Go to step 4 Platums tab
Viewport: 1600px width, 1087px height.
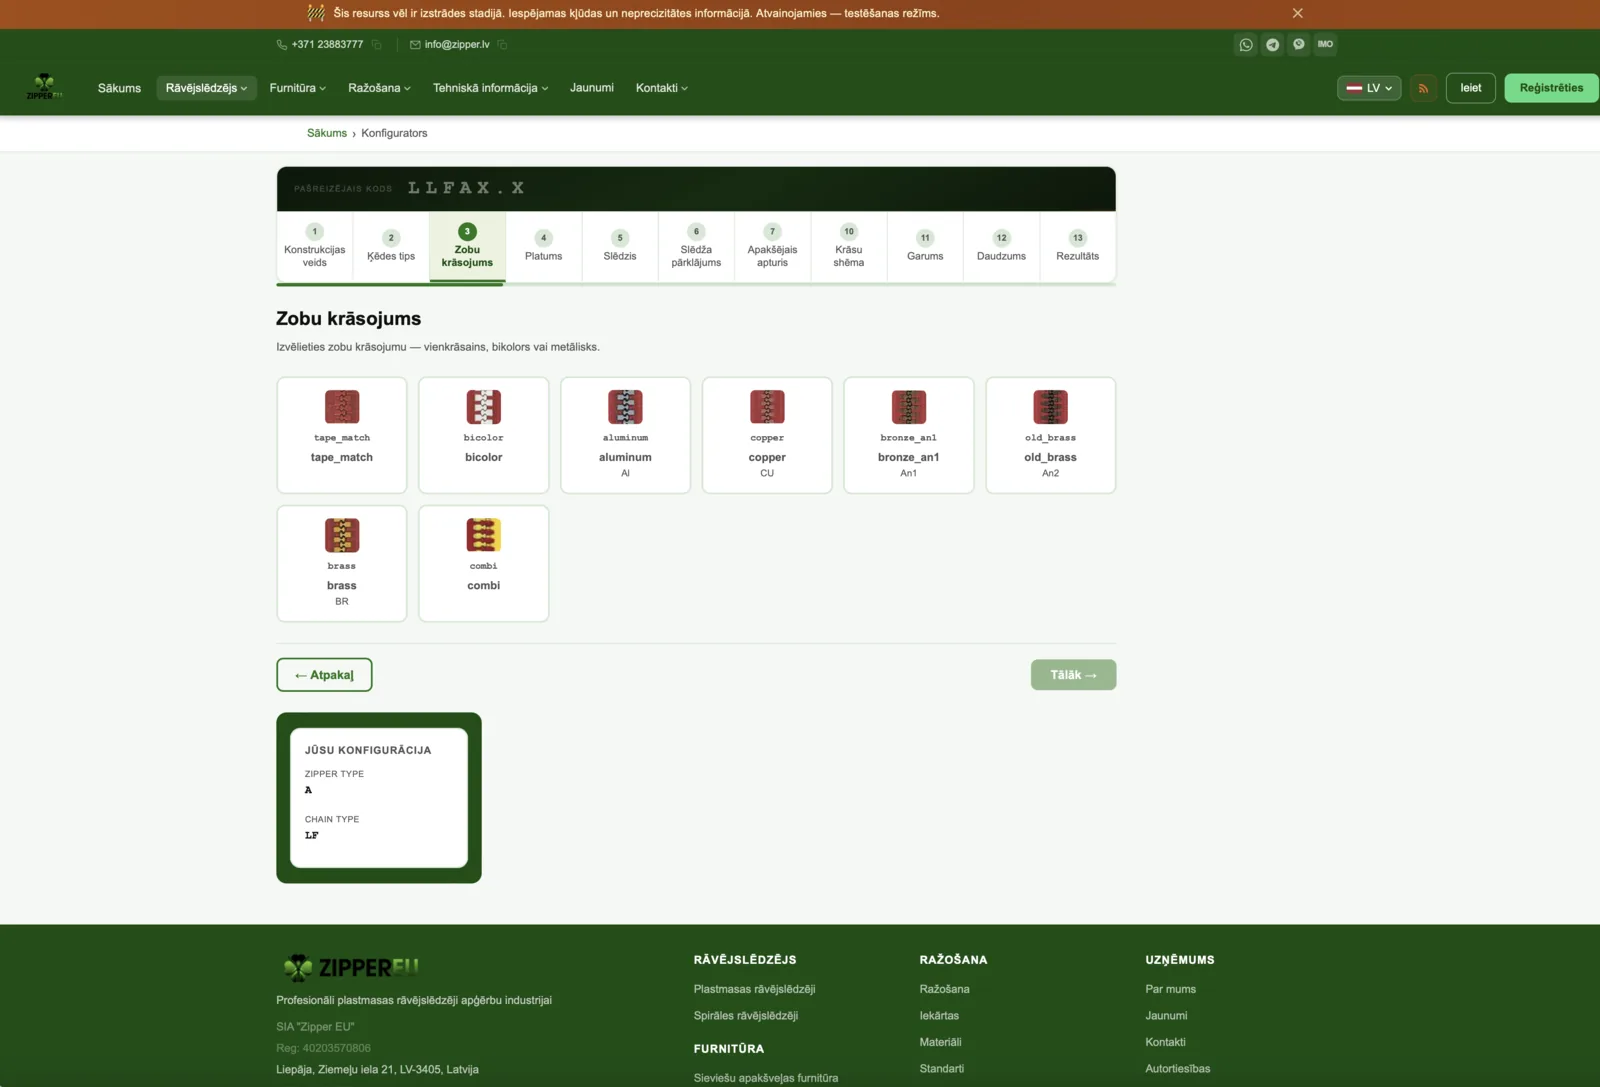pos(544,247)
